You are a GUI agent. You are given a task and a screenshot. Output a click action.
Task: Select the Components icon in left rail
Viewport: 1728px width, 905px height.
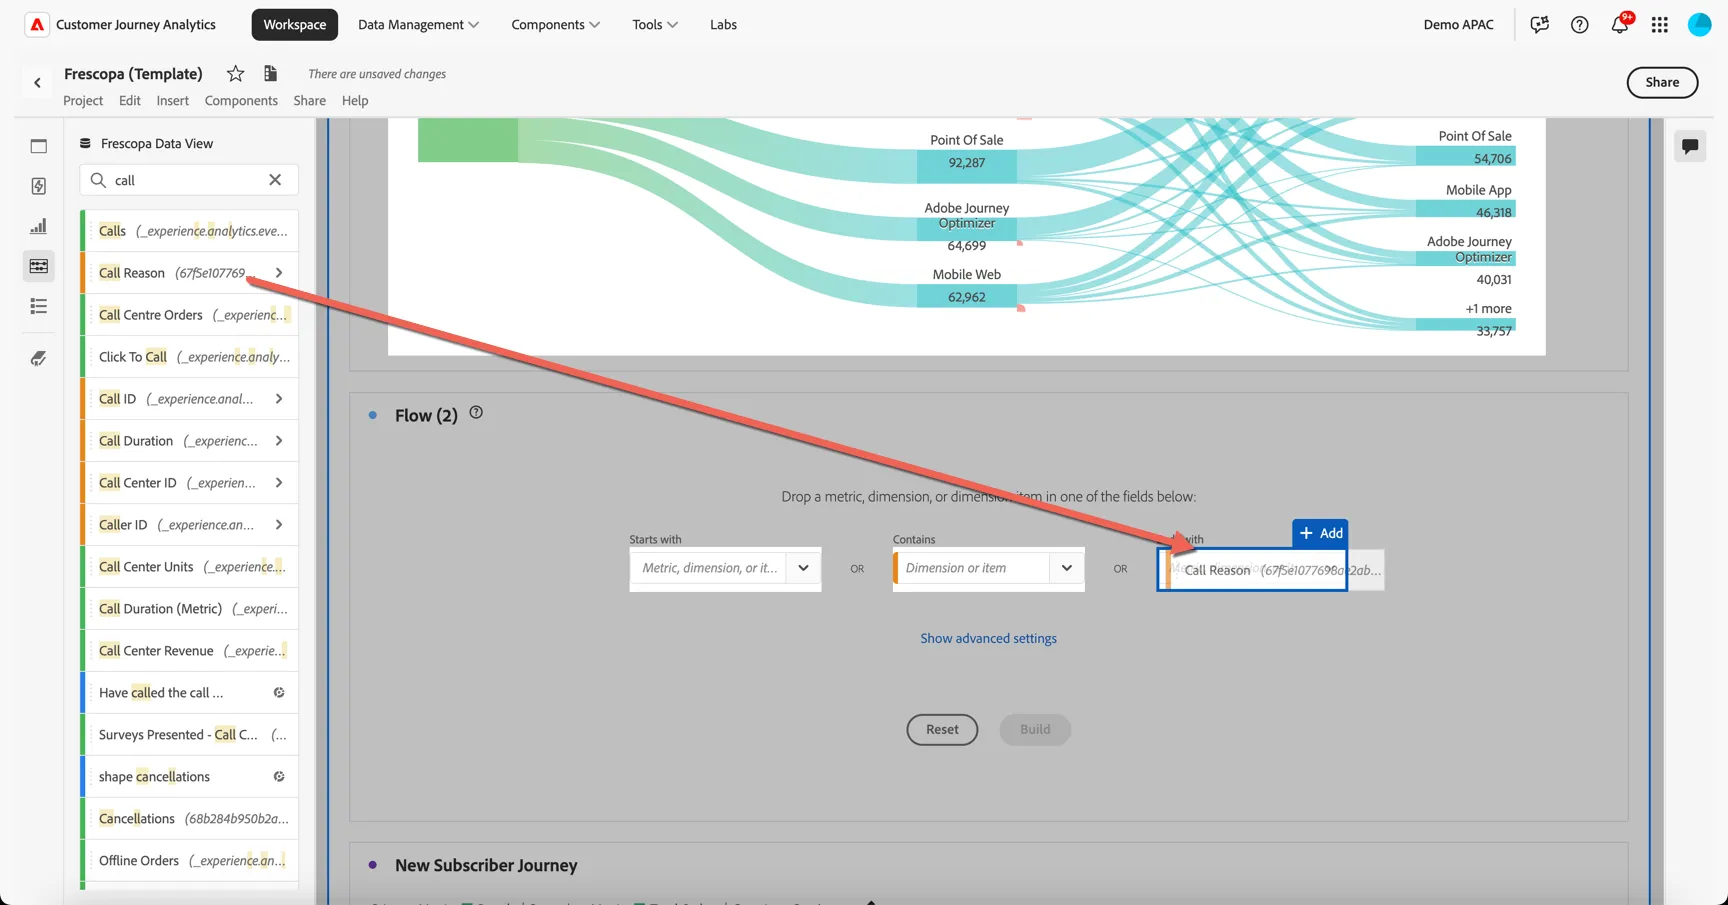pyautogui.click(x=39, y=266)
